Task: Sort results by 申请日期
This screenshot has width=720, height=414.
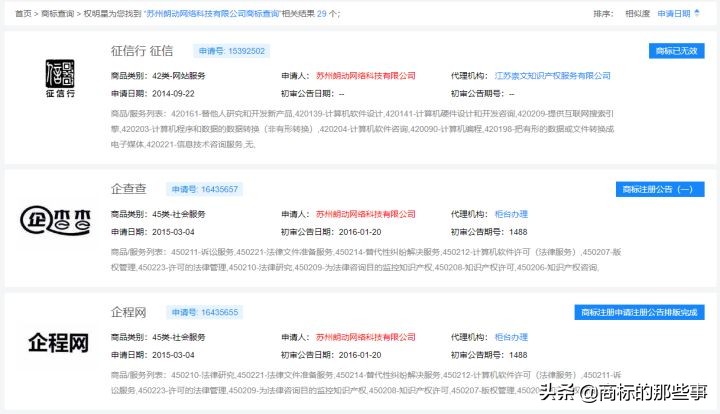Action: (674, 14)
